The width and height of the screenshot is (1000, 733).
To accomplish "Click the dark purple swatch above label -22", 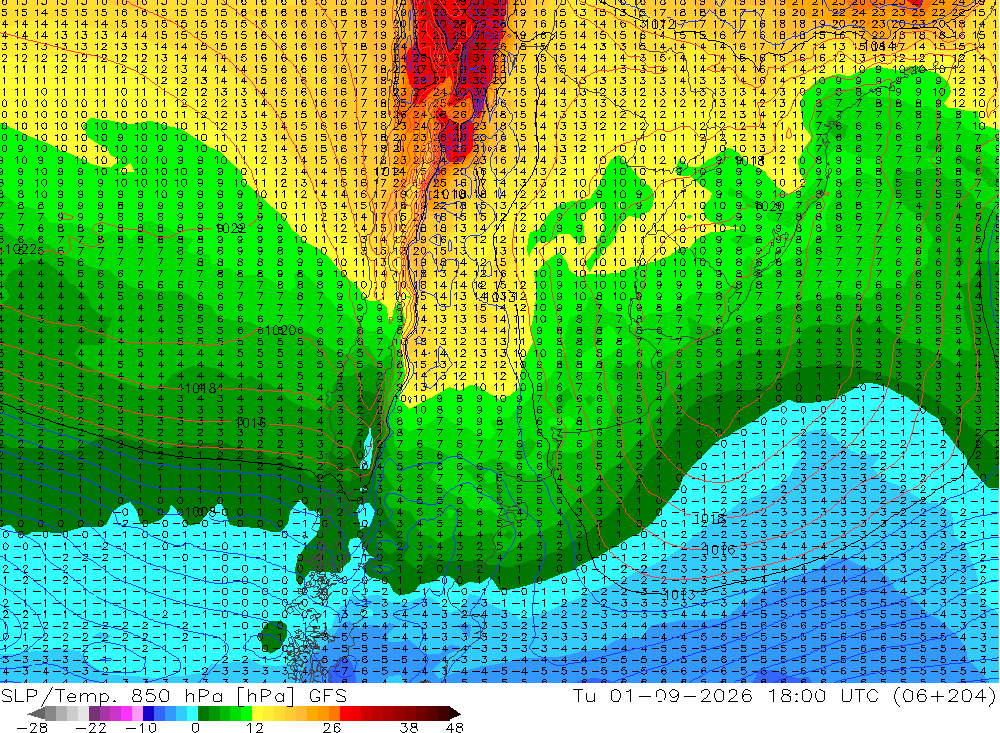I will 94,713.
